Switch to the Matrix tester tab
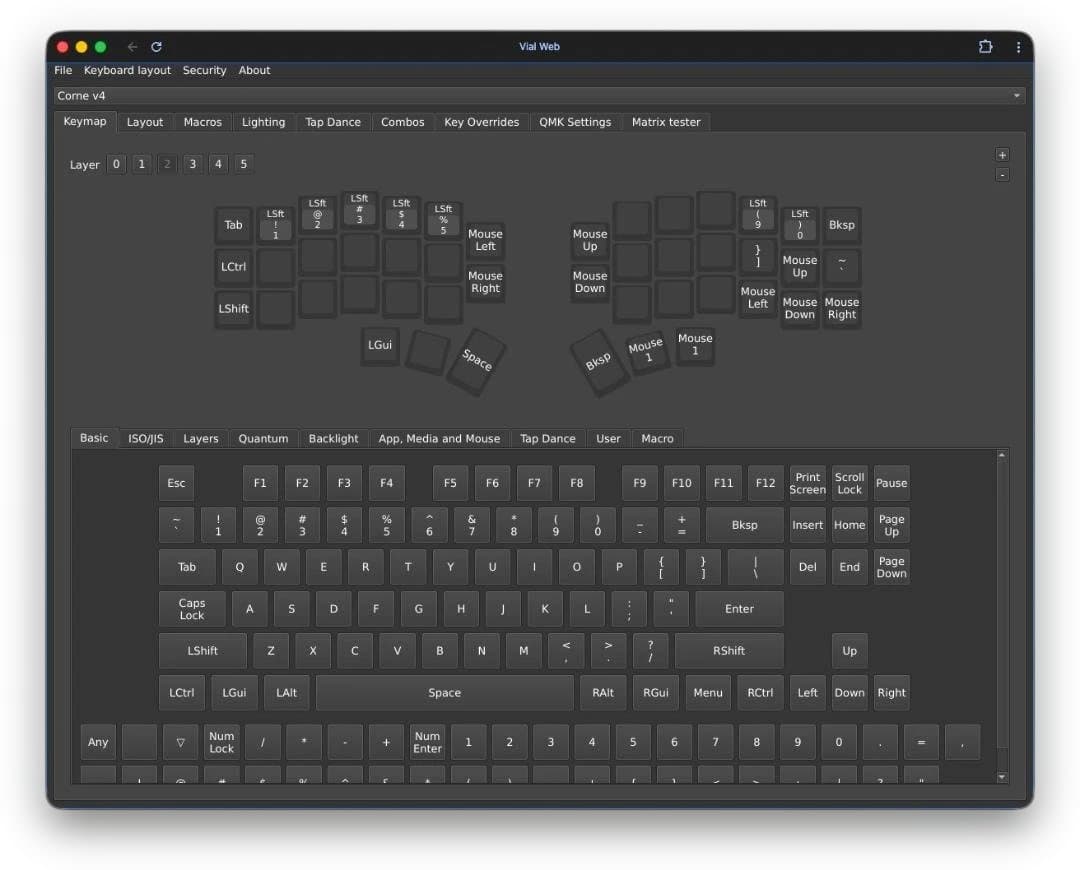The width and height of the screenshot is (1080, 870). pyautogui.click(x=668, y=121)
